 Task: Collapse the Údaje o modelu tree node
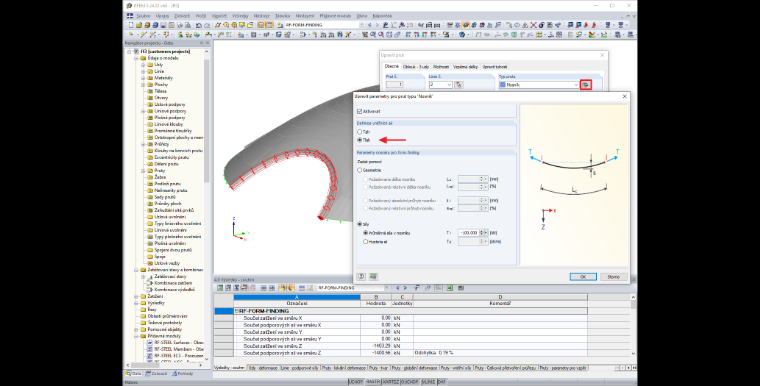[x=136, y=58]
